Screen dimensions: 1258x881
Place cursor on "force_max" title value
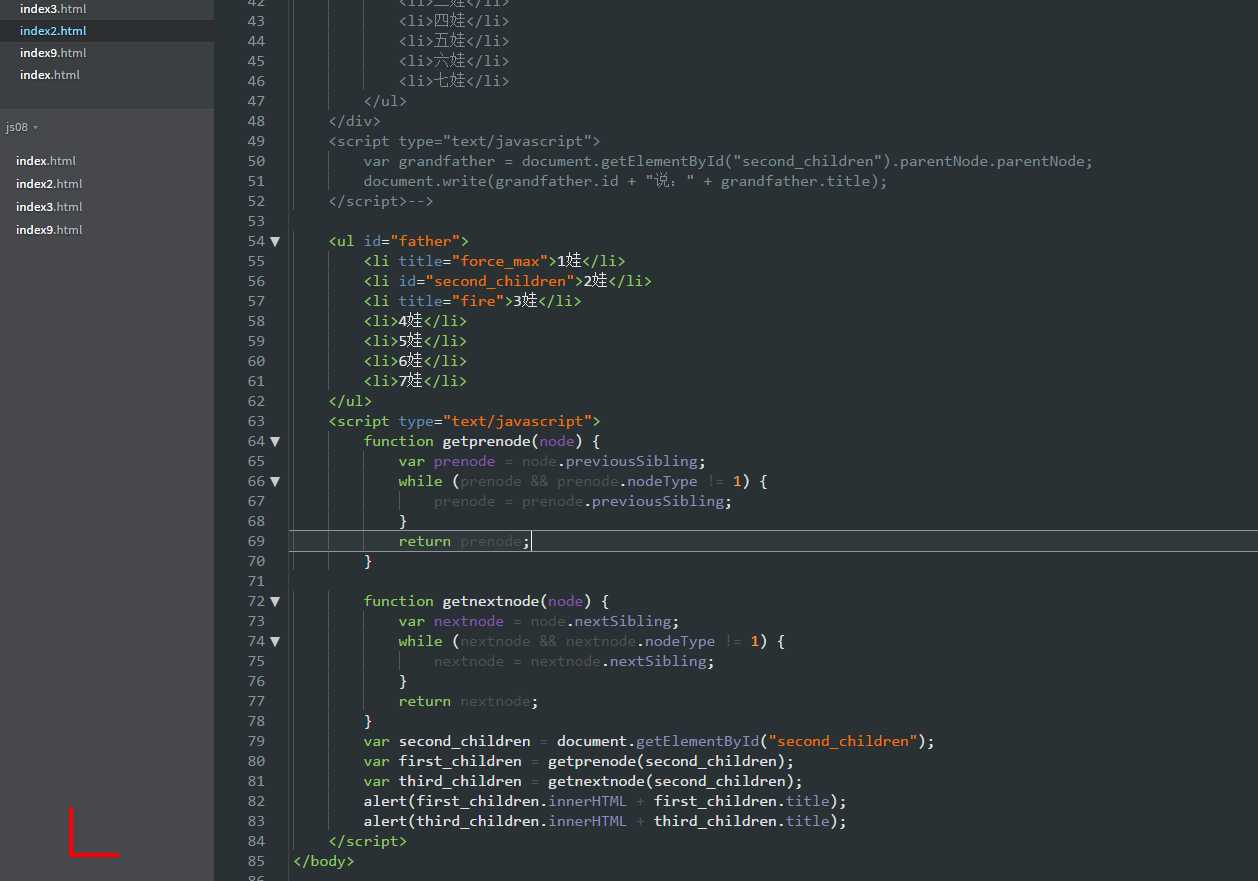[499, 261]
